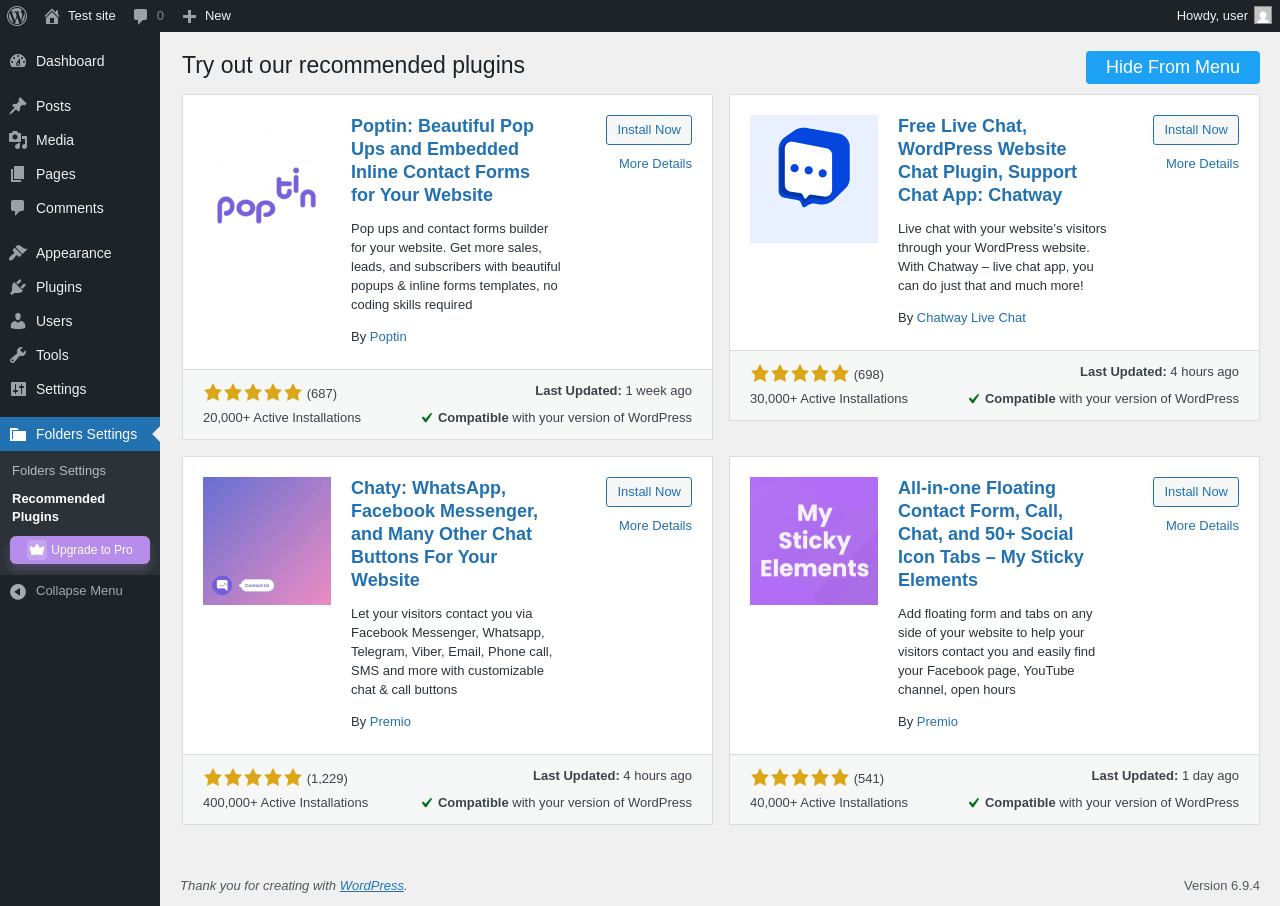Open the comments bubble in the admin bar
Viewport: 1280px width, 906px height.
coord(141,16)
